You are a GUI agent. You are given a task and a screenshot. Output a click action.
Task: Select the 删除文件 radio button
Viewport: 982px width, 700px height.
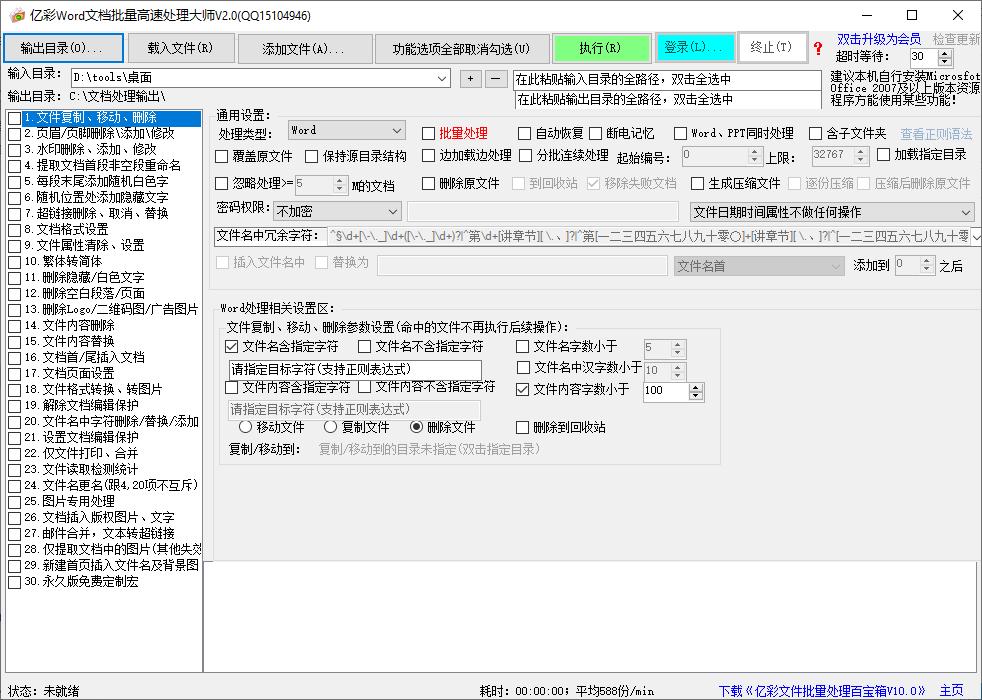click(x=416, y=427)
